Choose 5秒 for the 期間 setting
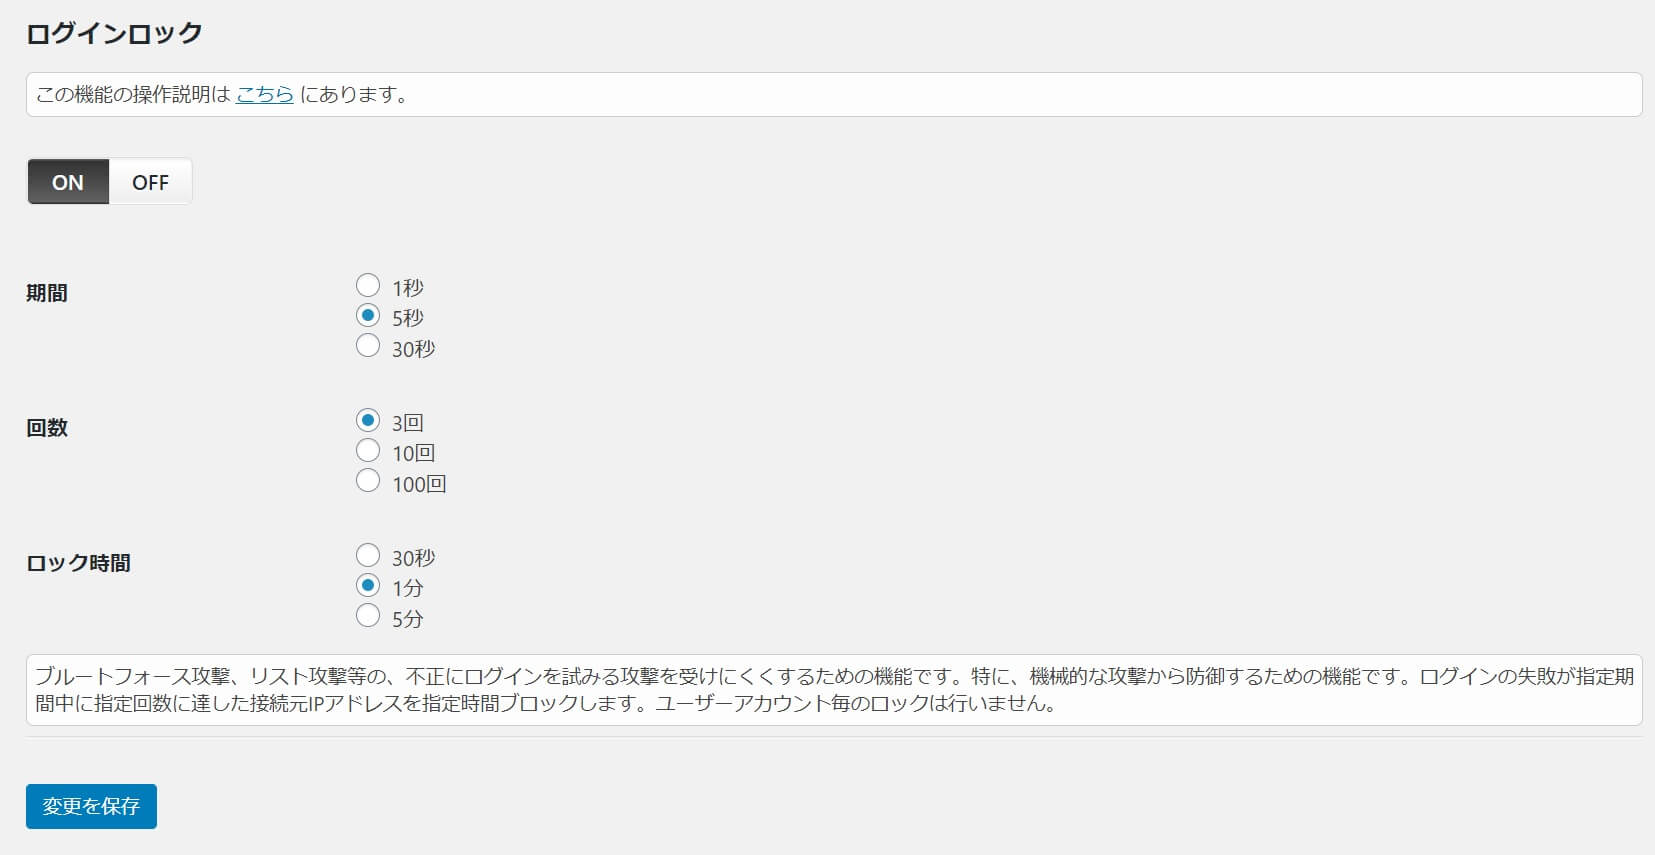1655x855 pixels. (368, 316)
